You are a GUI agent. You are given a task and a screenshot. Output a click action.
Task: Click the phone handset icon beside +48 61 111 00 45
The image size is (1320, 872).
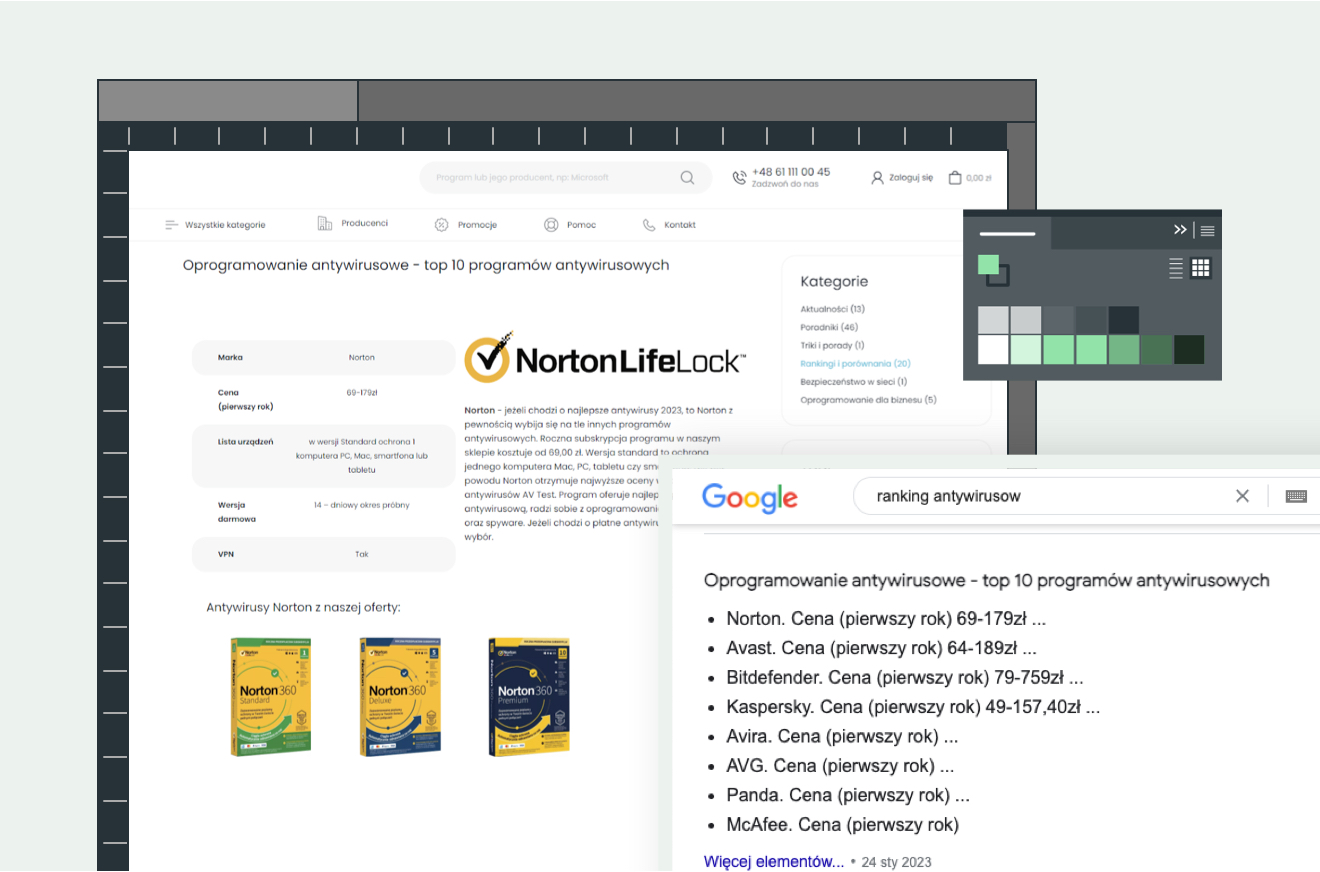(x=740, y=178)
